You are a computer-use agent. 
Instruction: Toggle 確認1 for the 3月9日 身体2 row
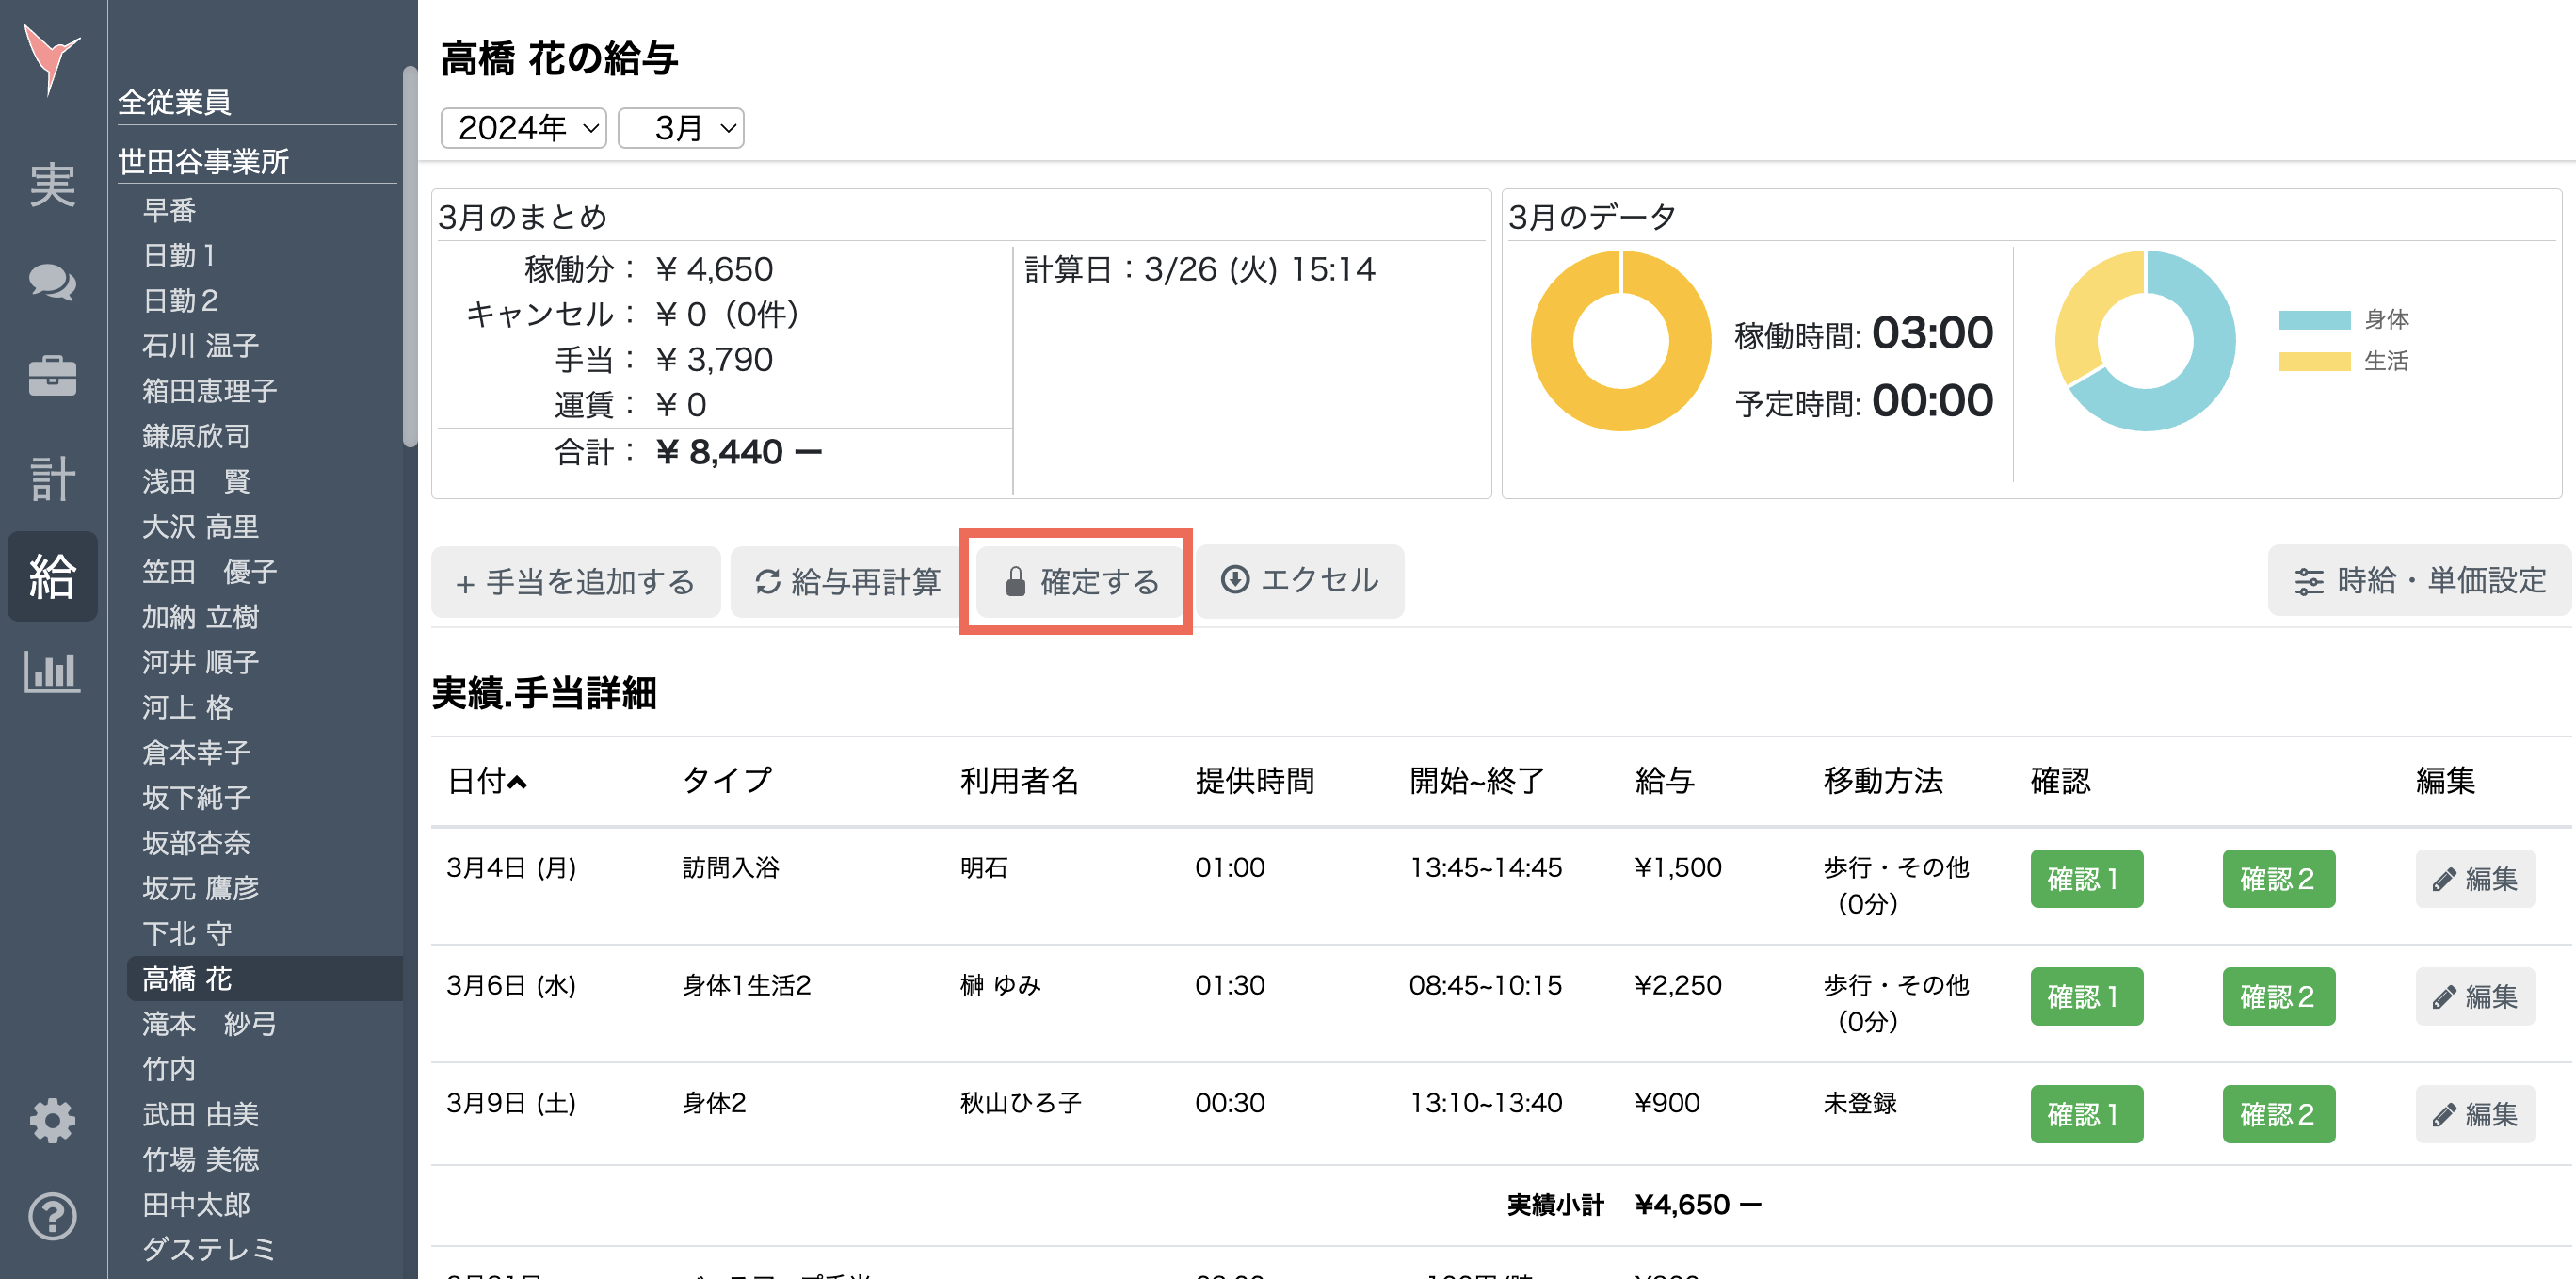pos(2086,1113)
